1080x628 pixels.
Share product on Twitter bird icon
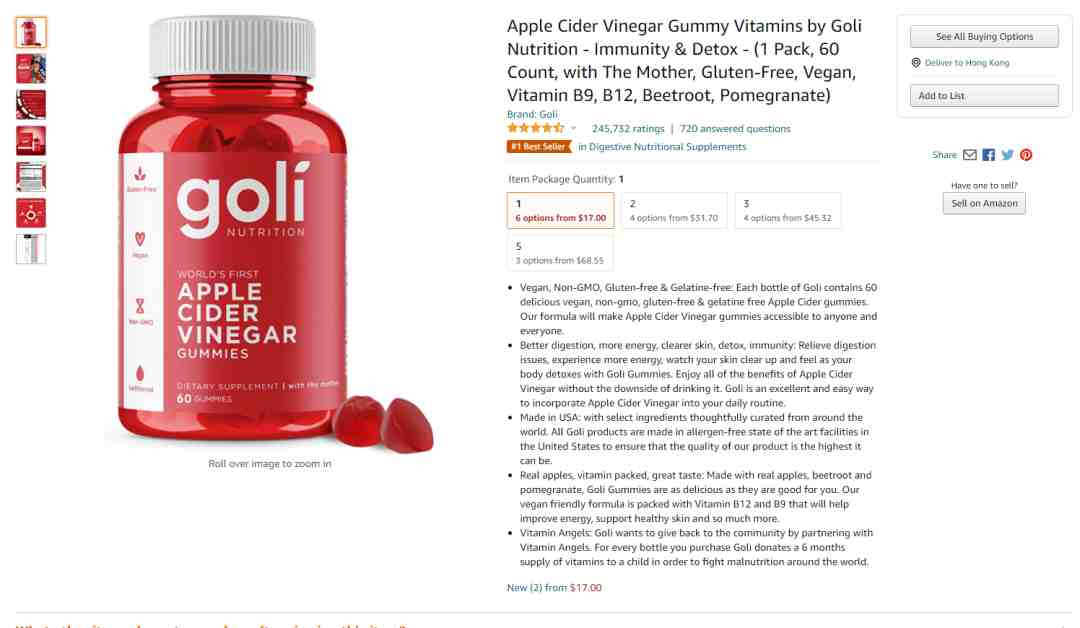tap(1008, 155)
